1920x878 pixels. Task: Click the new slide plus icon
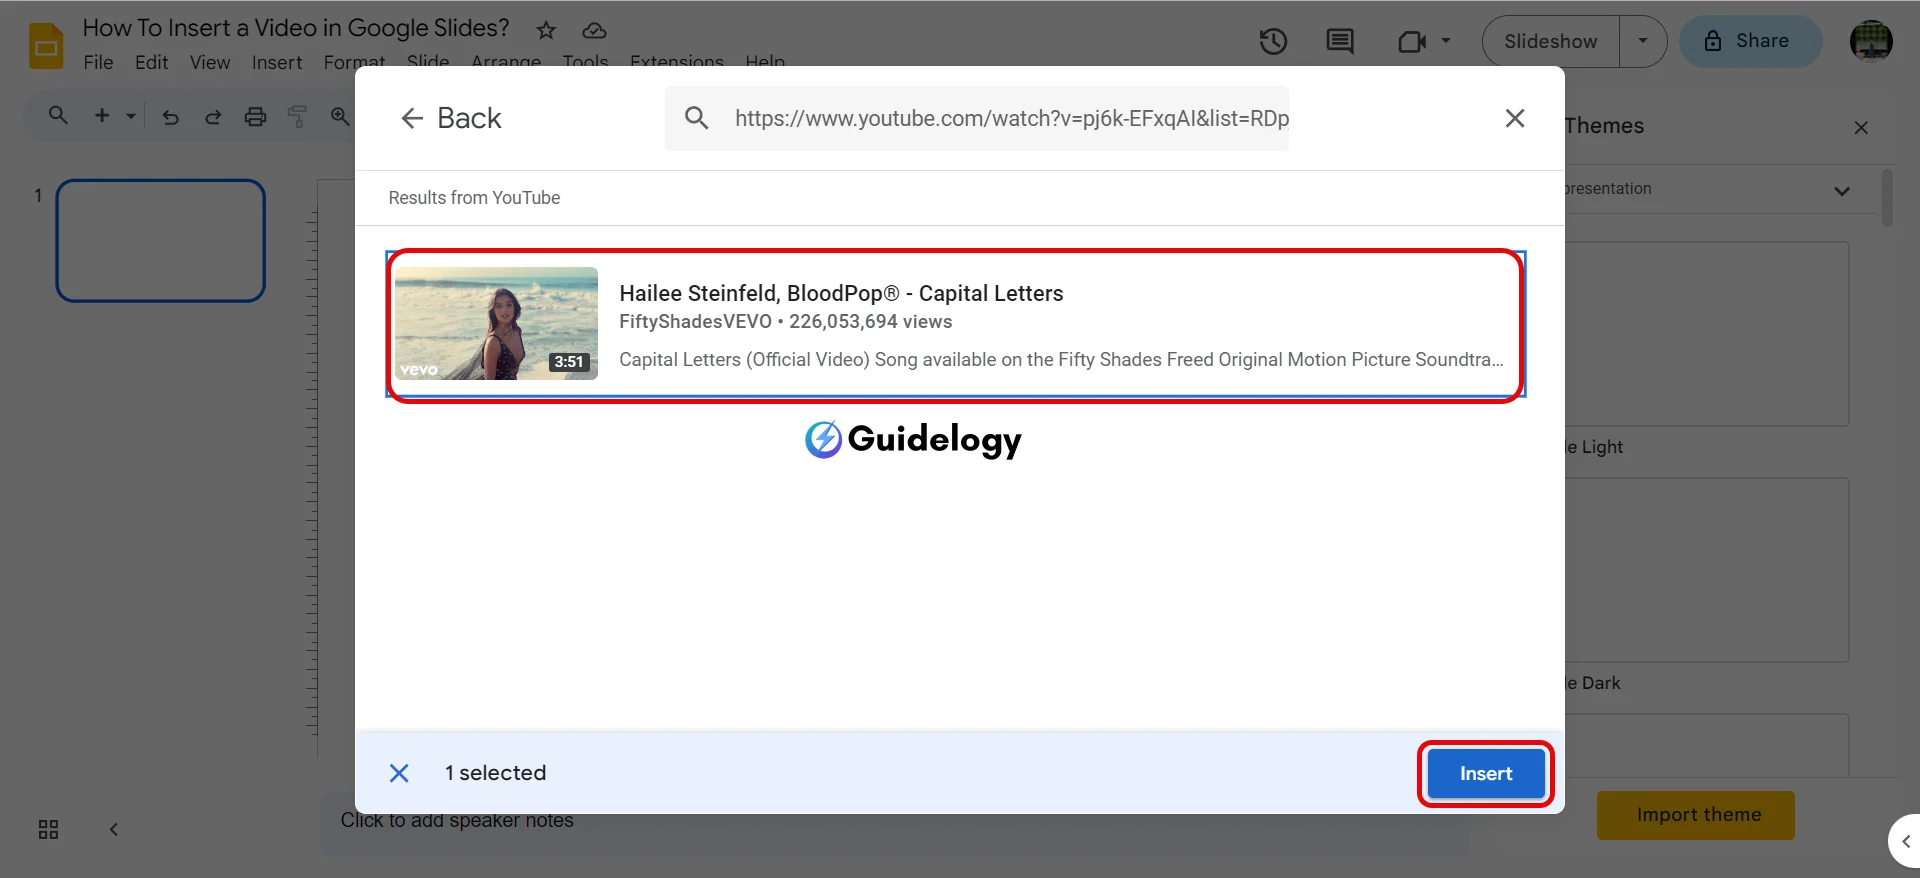[x=102, y=116]
